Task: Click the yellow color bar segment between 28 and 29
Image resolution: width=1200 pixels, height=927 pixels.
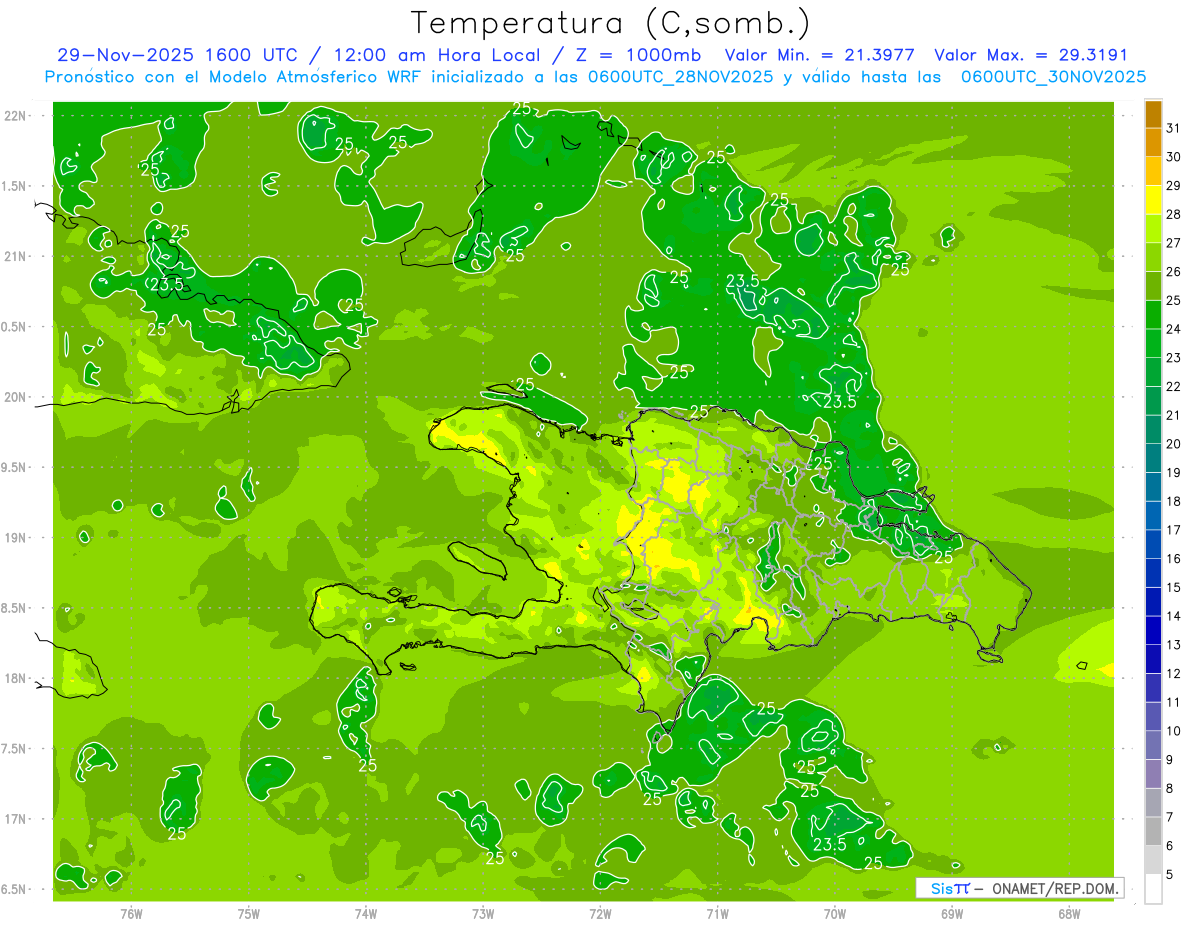Action: [x=1153, y=200]
